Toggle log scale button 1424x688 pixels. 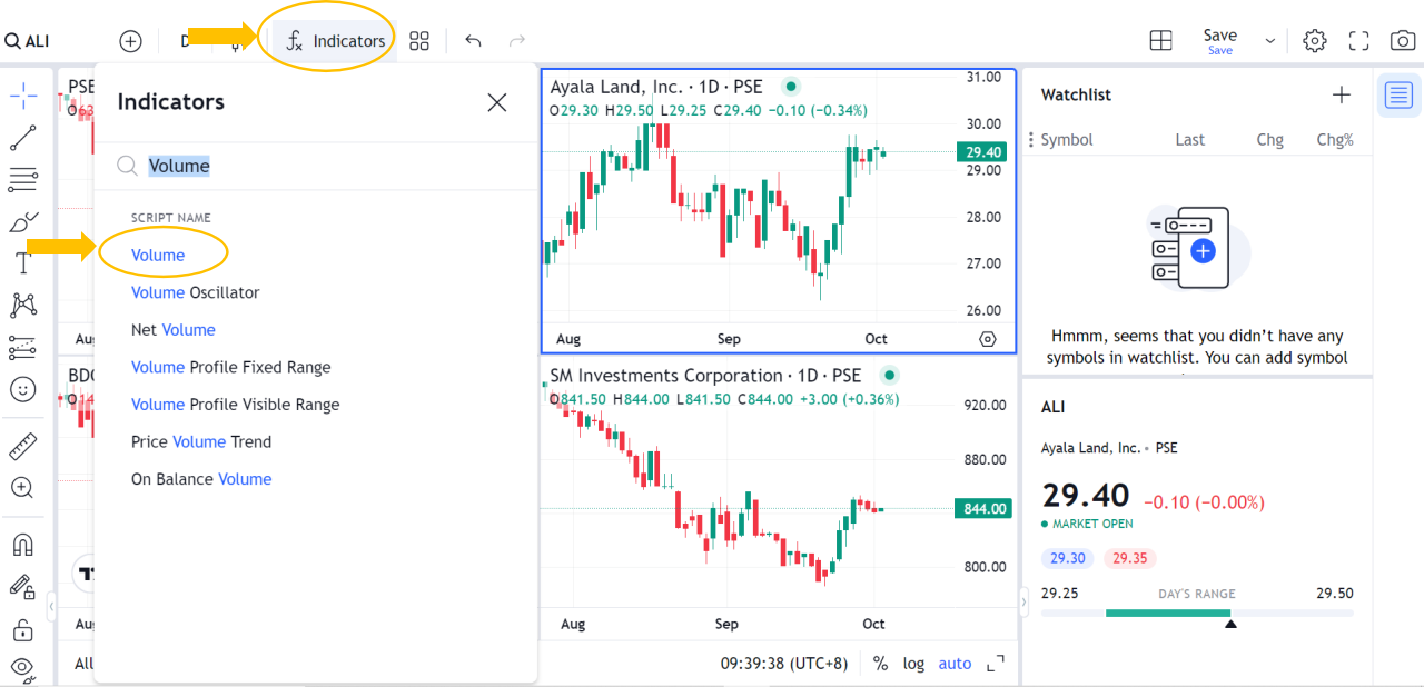tap(913, 663)
